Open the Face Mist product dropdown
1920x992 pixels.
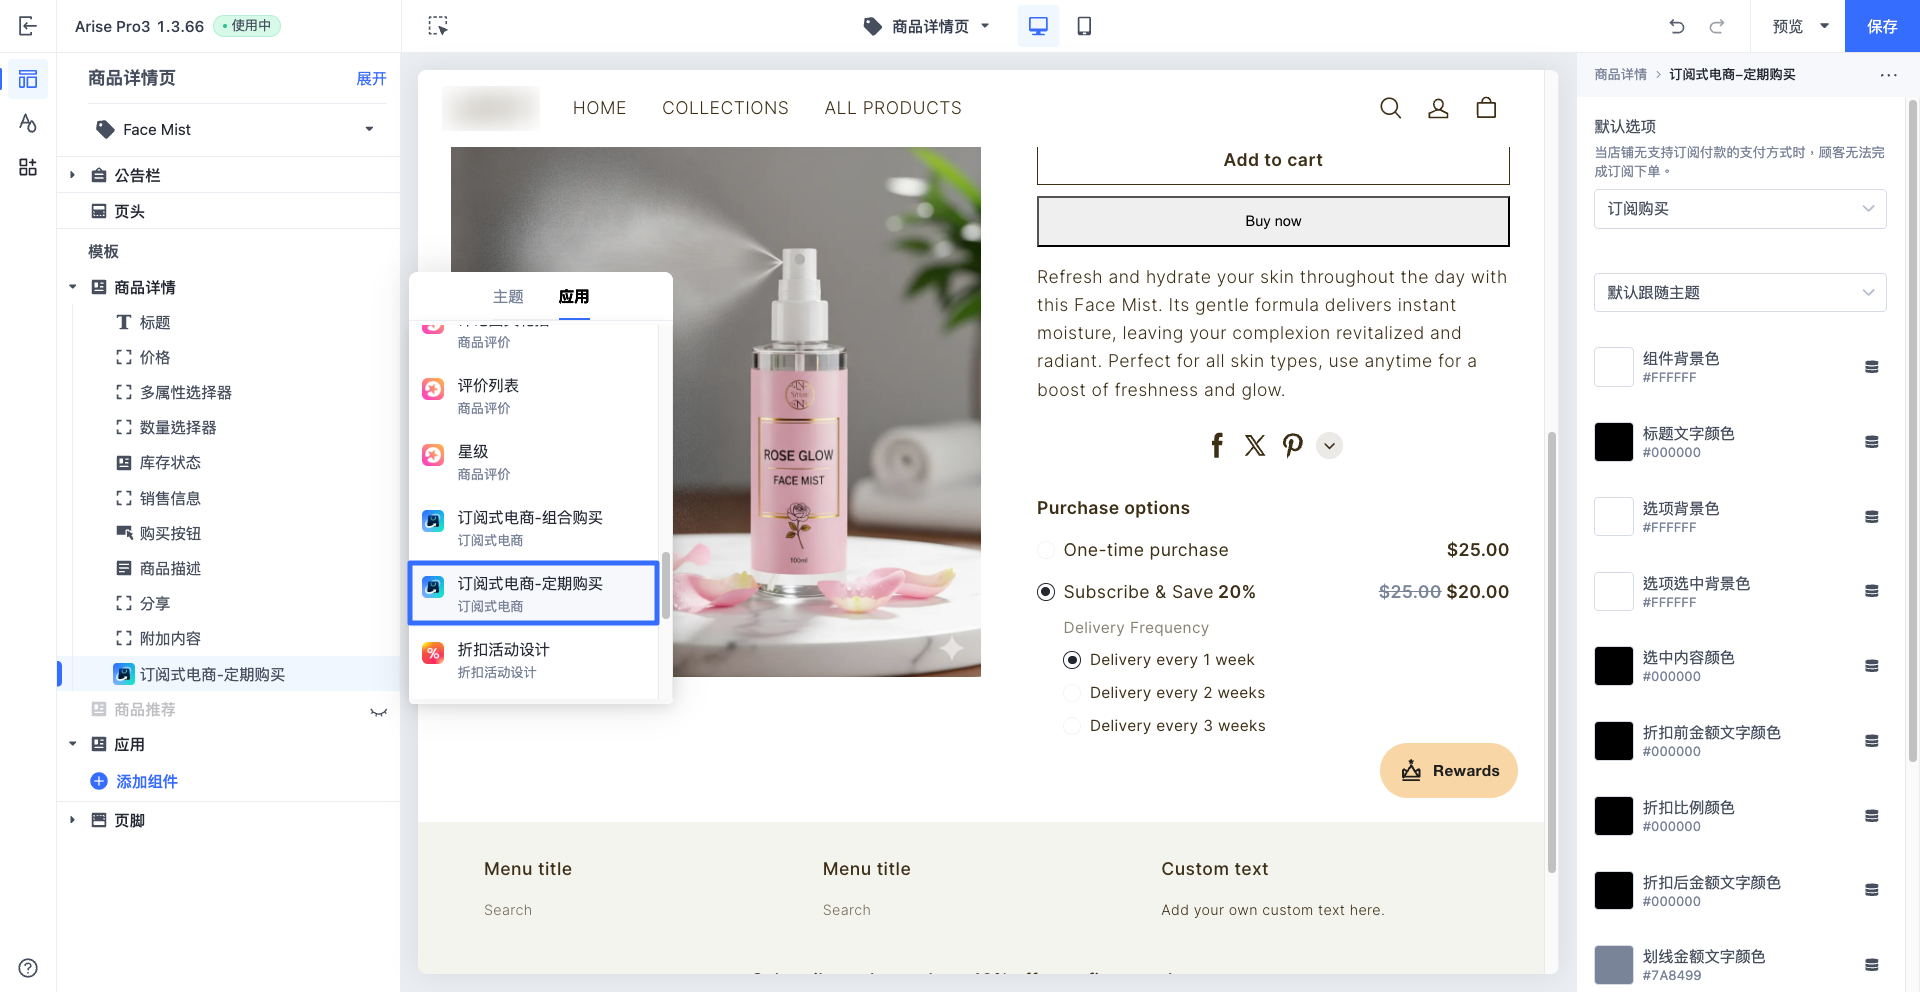coord(236,129)
